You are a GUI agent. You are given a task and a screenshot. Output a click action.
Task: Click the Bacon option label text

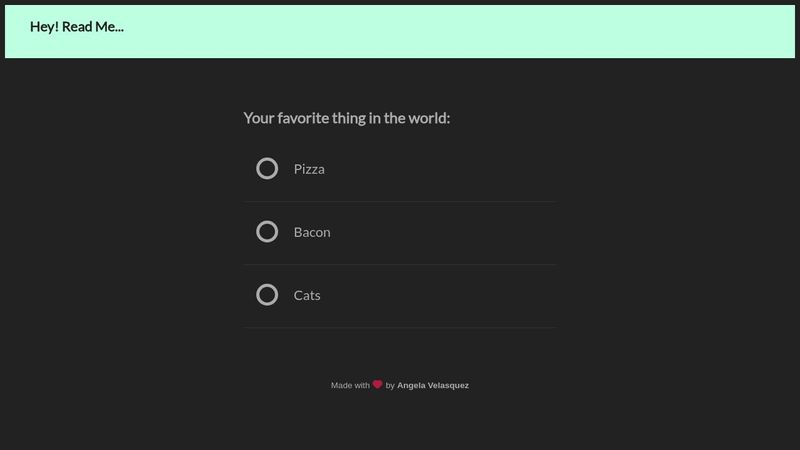point(312,232)
